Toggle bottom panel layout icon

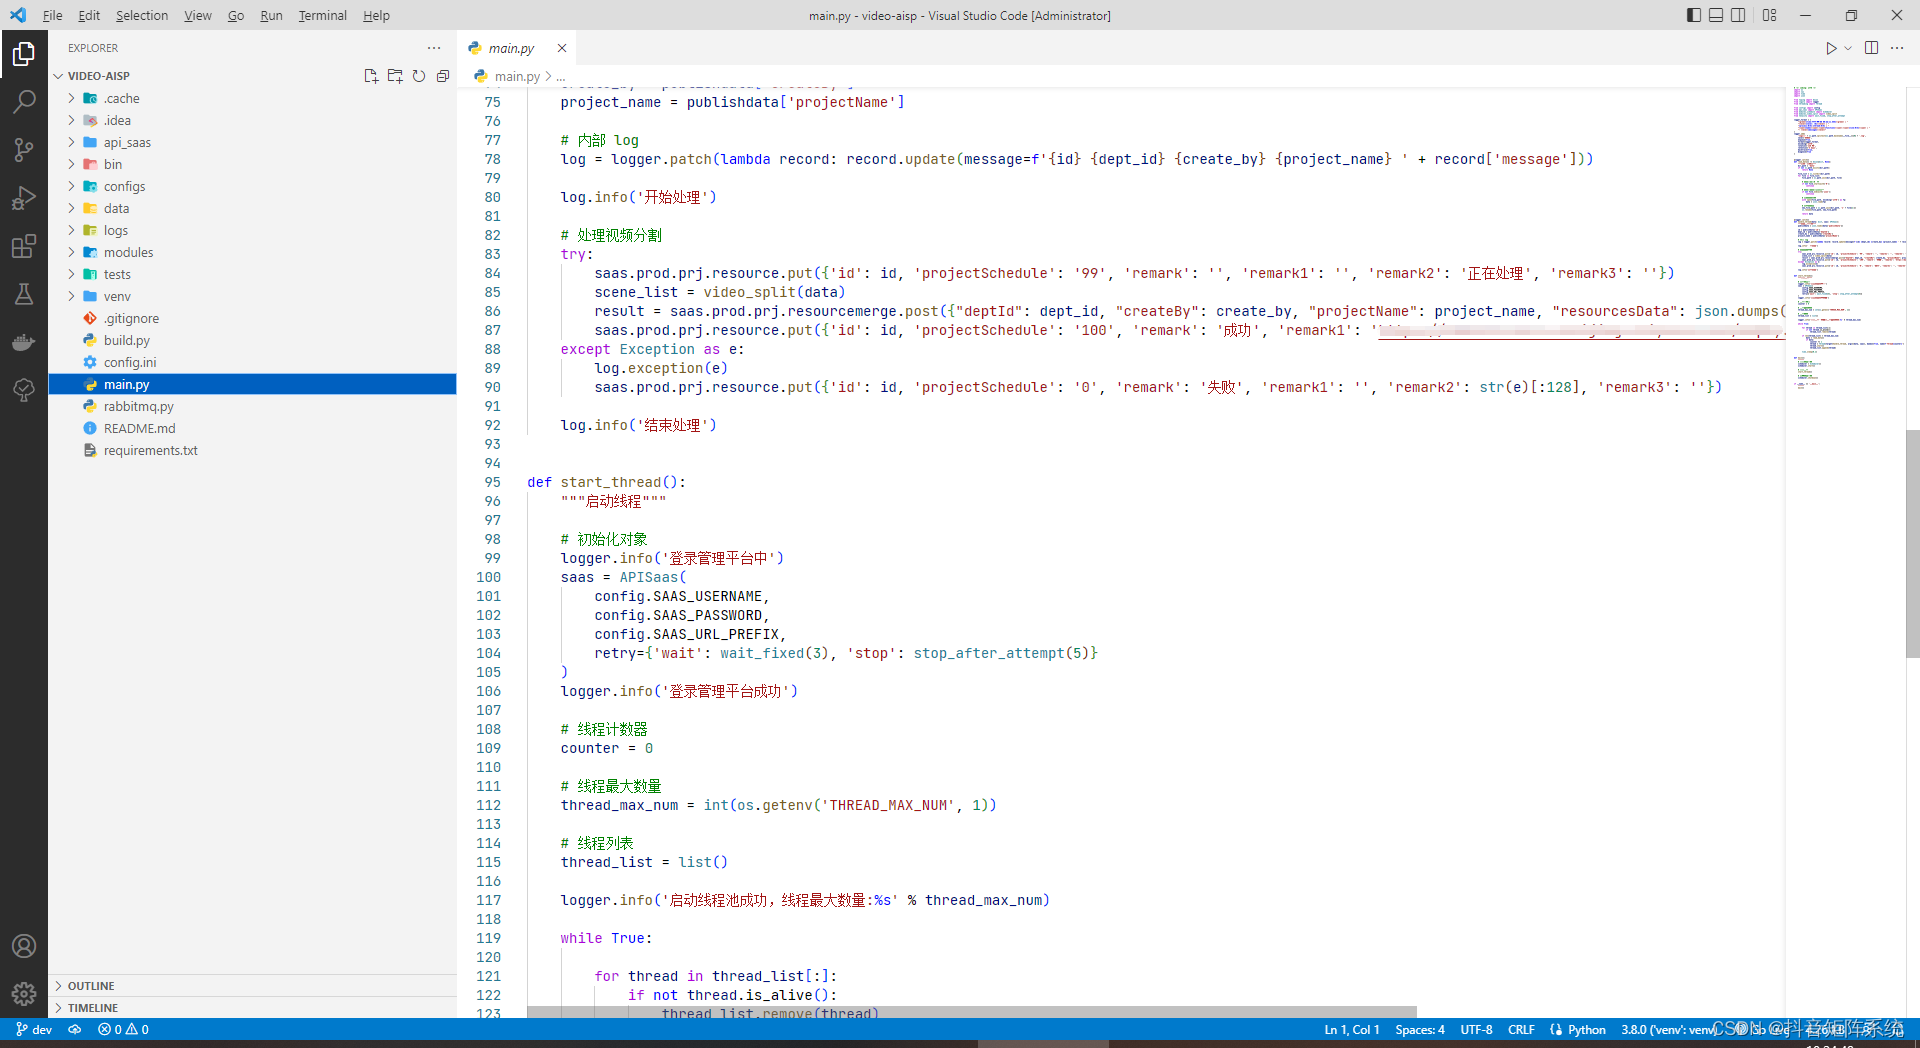click(1716, 15)
